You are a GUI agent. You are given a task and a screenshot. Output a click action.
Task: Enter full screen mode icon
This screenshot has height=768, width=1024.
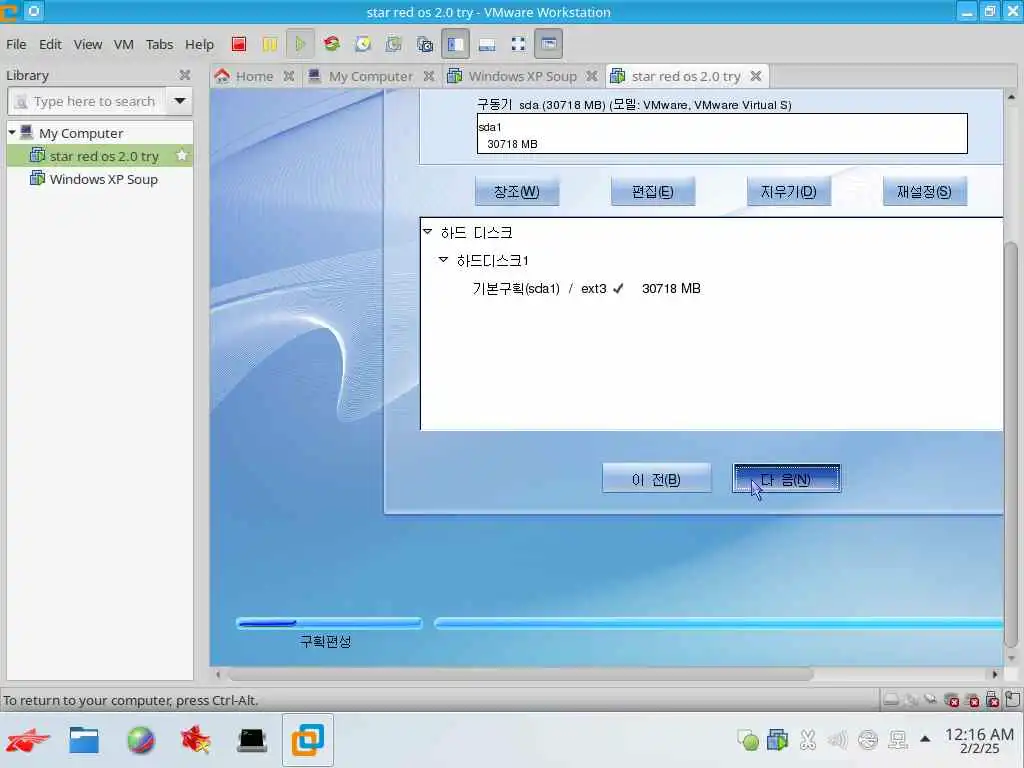click(x=519, y=44)
